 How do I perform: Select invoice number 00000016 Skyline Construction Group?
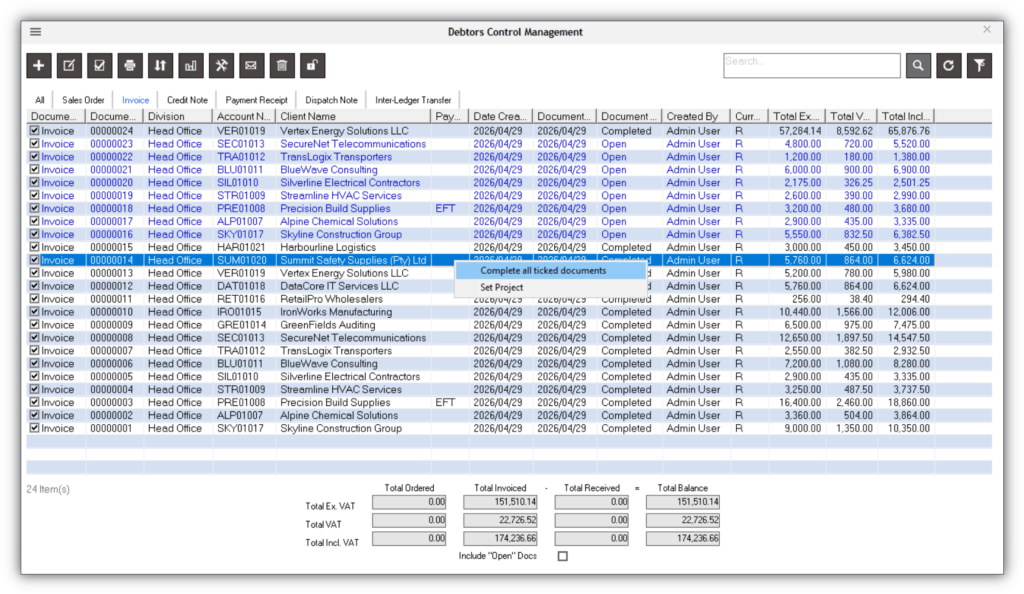click(x=111, y=234)
